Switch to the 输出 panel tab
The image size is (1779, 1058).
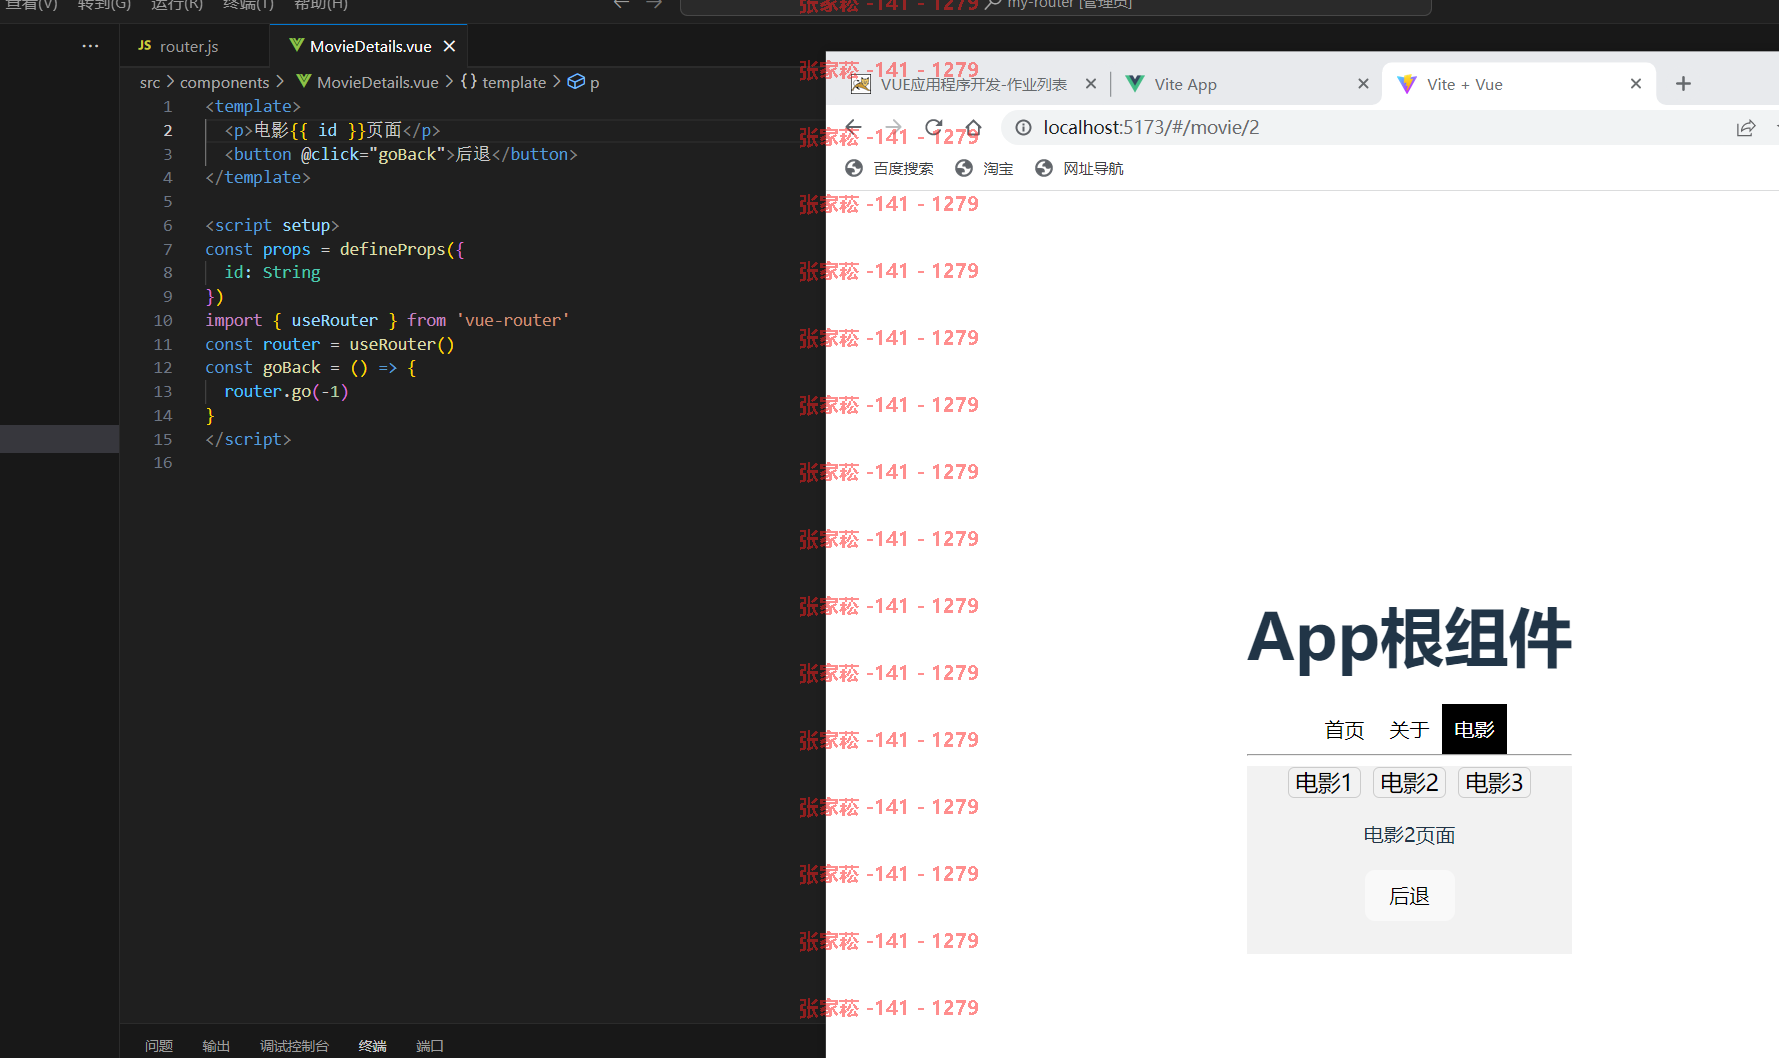(x=216, y=1046)
